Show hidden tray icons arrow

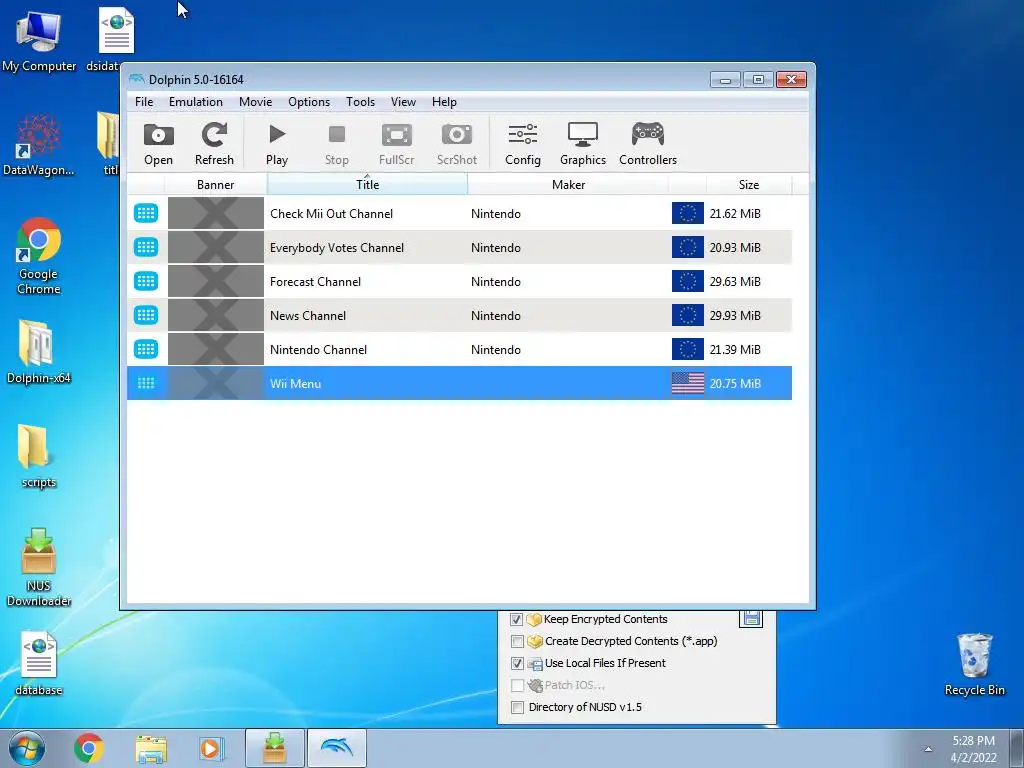[x=928, y=749]
